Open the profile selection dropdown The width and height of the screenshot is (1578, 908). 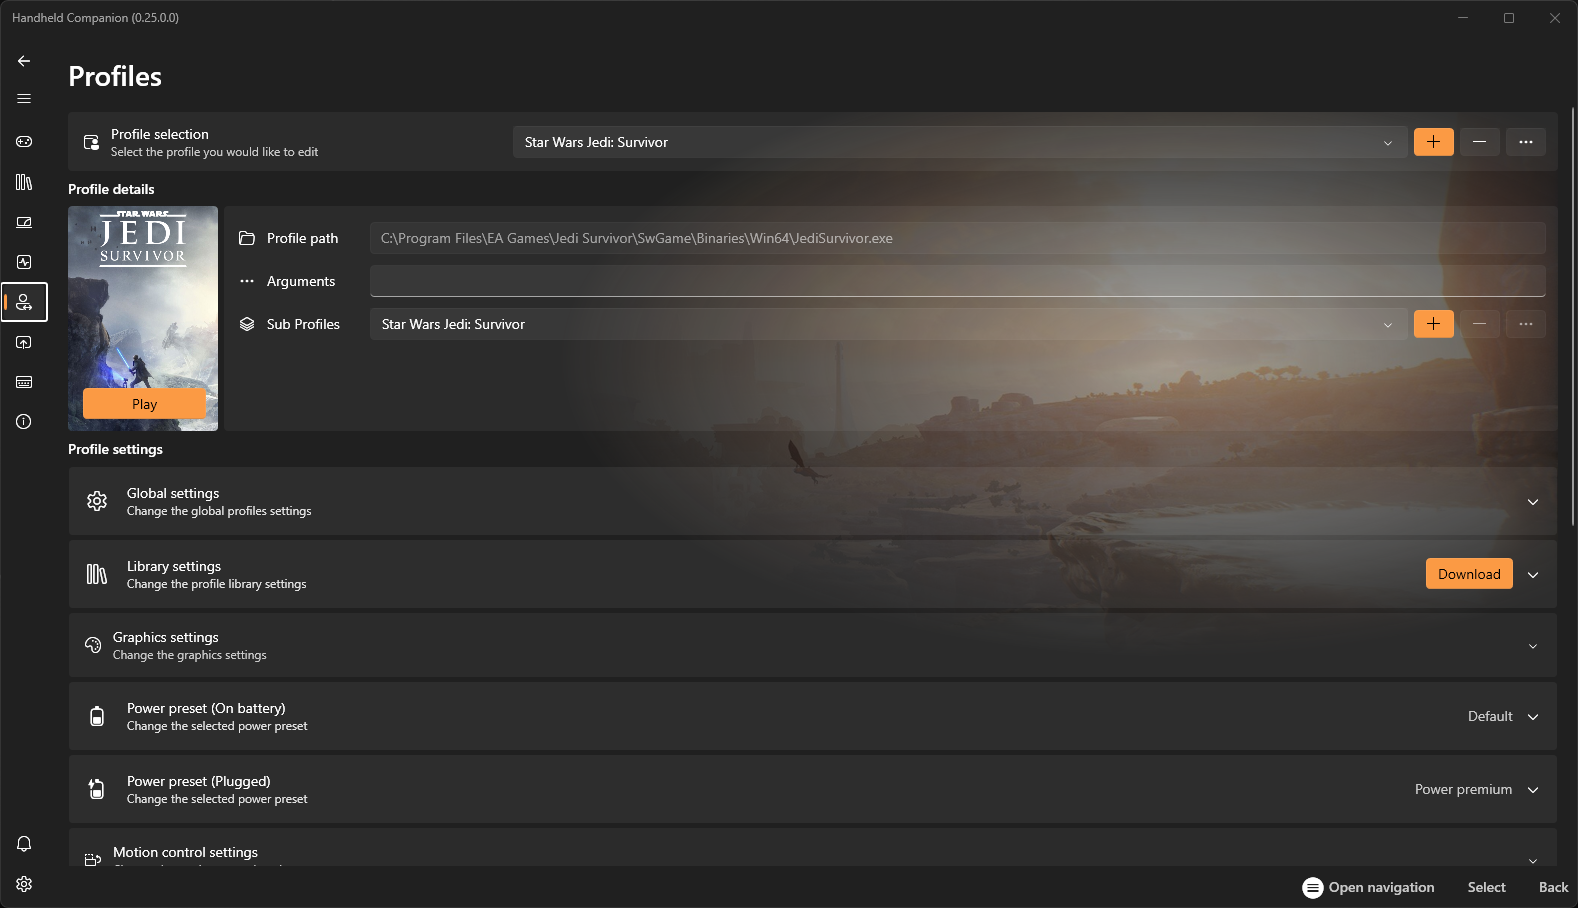pos(960,142)
